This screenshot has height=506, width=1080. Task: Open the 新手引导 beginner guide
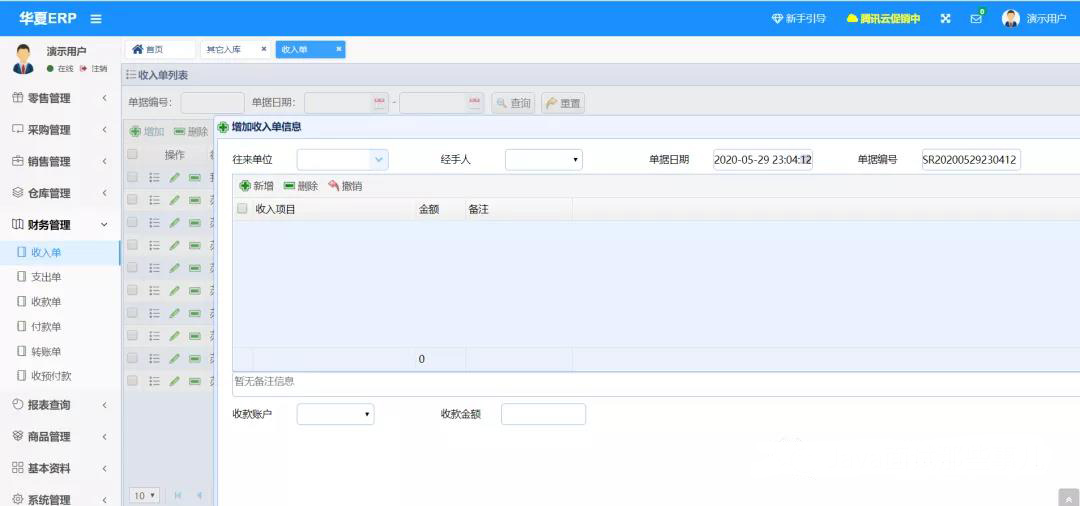[799, 19]
